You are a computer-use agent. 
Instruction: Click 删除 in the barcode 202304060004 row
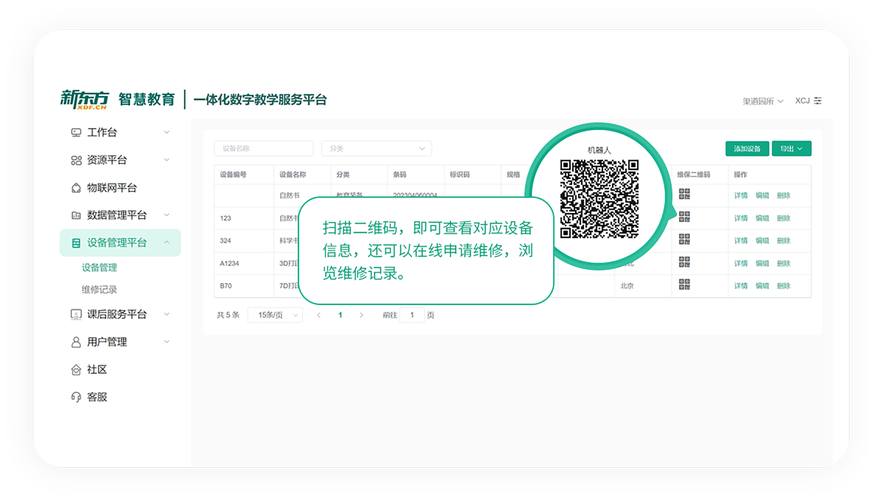(x=783, y=195)
